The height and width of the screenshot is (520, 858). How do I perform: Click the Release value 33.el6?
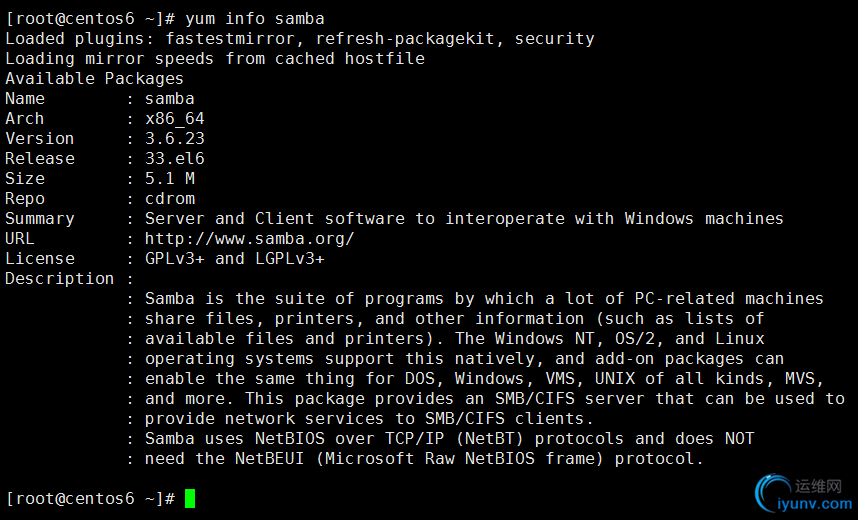click(175, 159)
